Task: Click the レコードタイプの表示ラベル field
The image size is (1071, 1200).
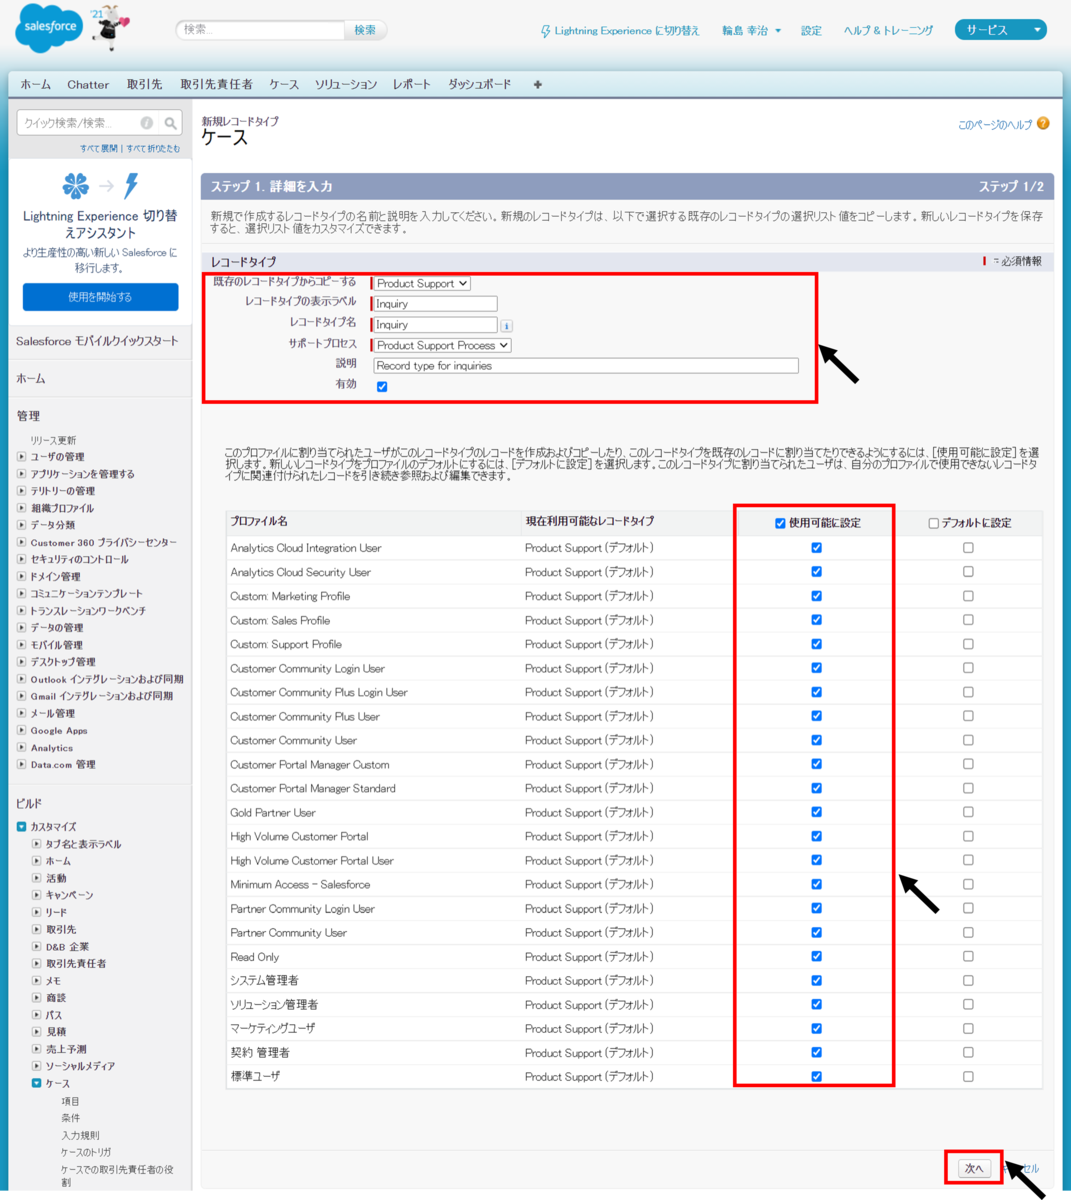Action: pyautogui.click(x=435, y=304)
